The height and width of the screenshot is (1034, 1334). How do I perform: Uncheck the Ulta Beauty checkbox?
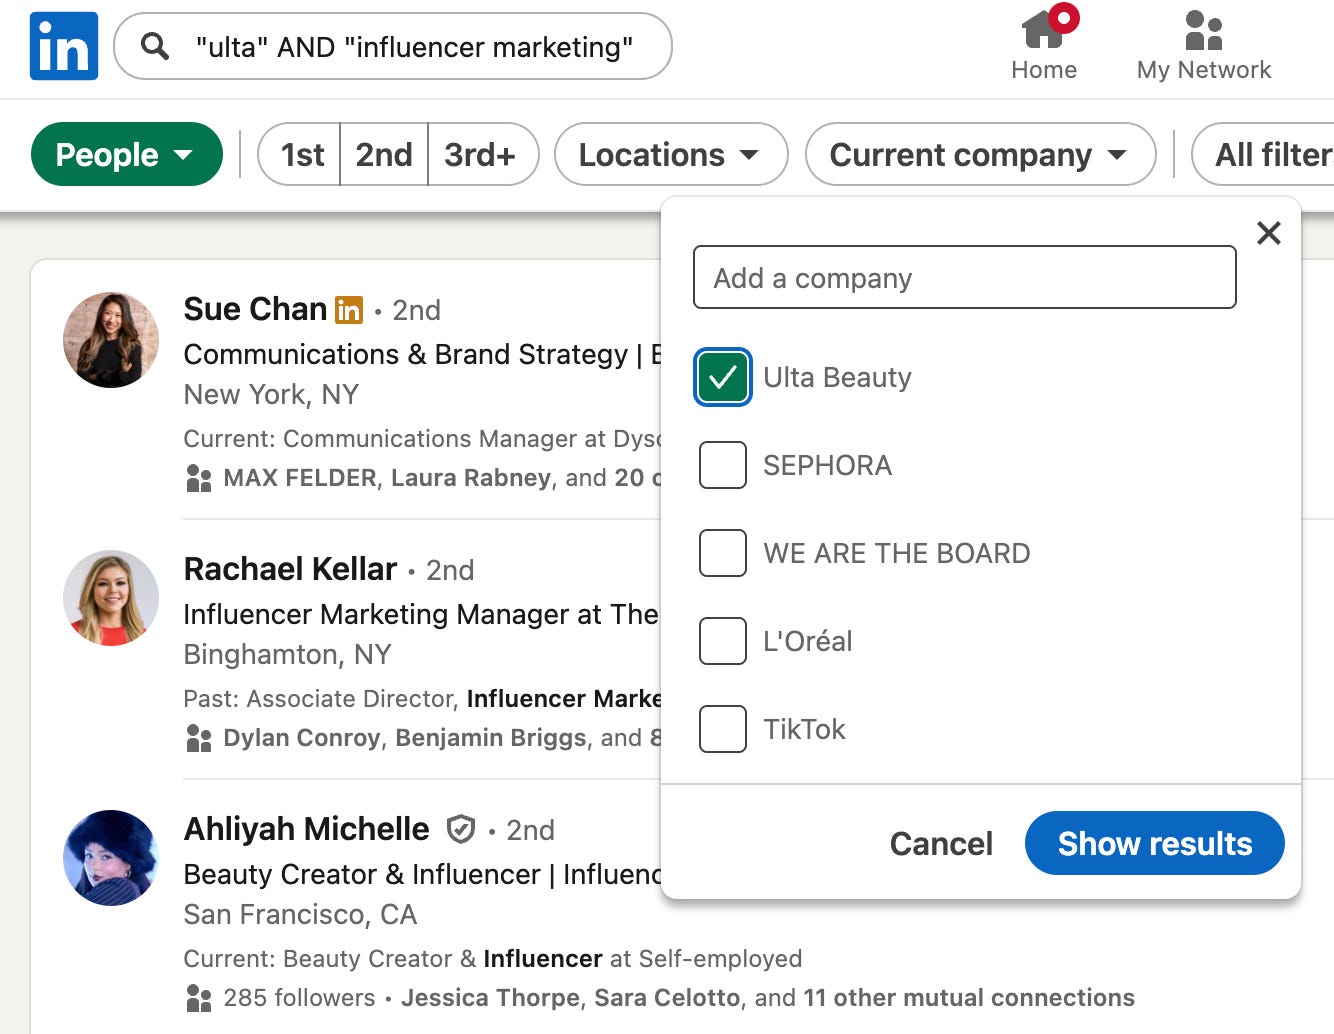723,377
